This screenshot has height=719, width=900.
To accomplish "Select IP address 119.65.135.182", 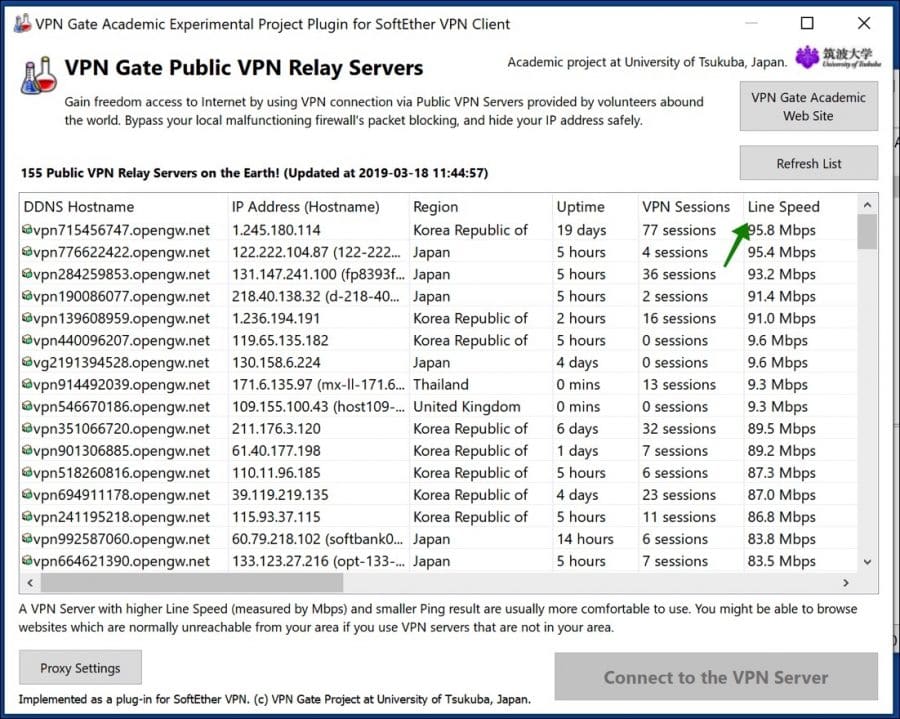I will 280,340.
